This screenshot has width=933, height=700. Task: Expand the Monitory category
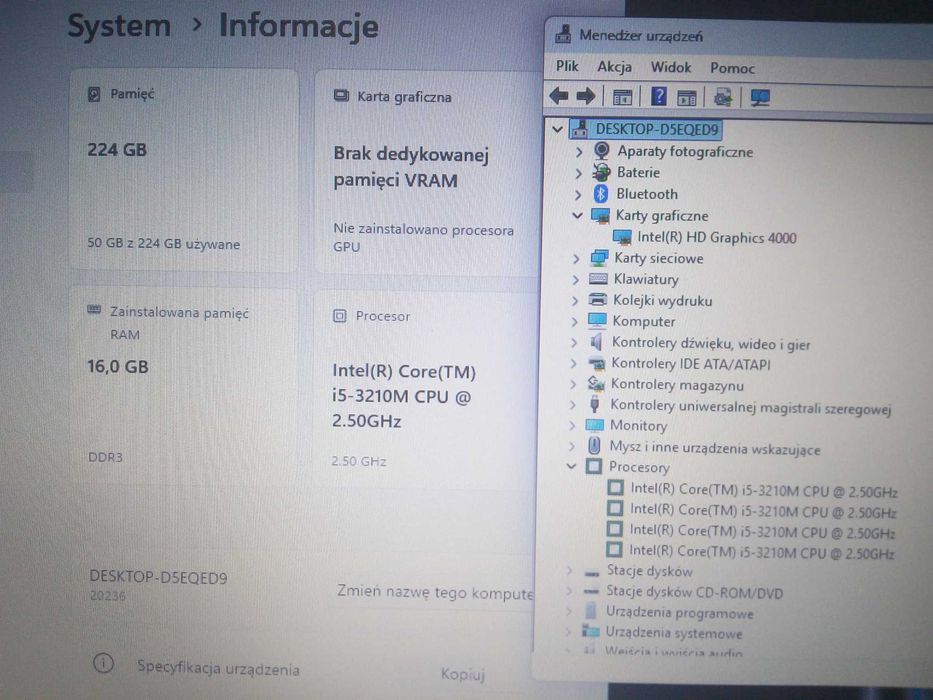[x=572, y=425]
